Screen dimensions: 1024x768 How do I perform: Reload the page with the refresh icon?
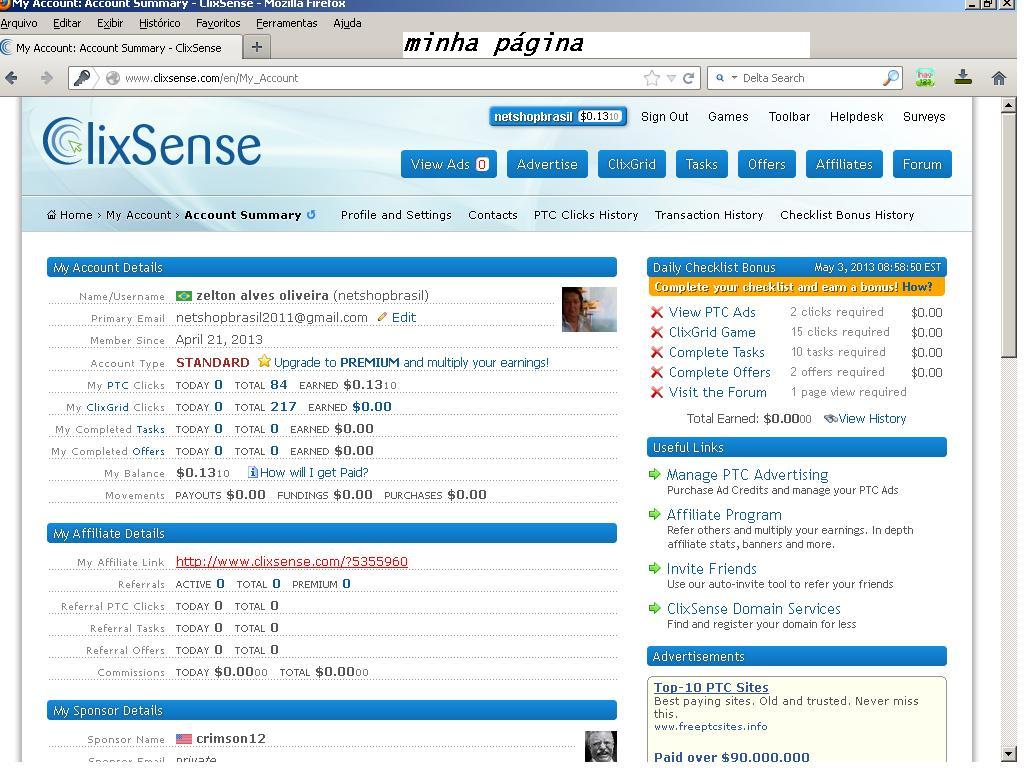(x=688, y=78)
